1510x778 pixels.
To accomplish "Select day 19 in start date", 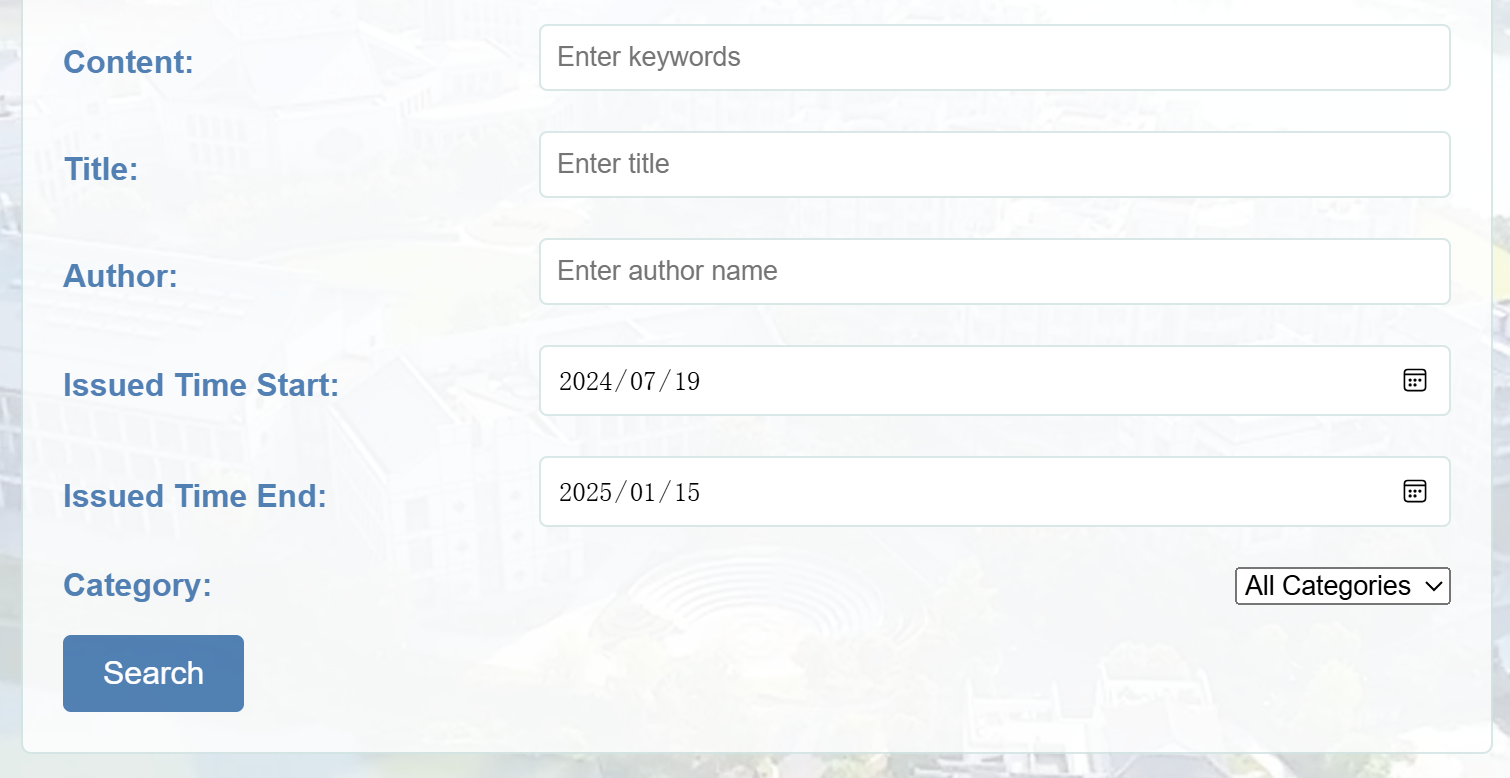I will click(686, 381).
